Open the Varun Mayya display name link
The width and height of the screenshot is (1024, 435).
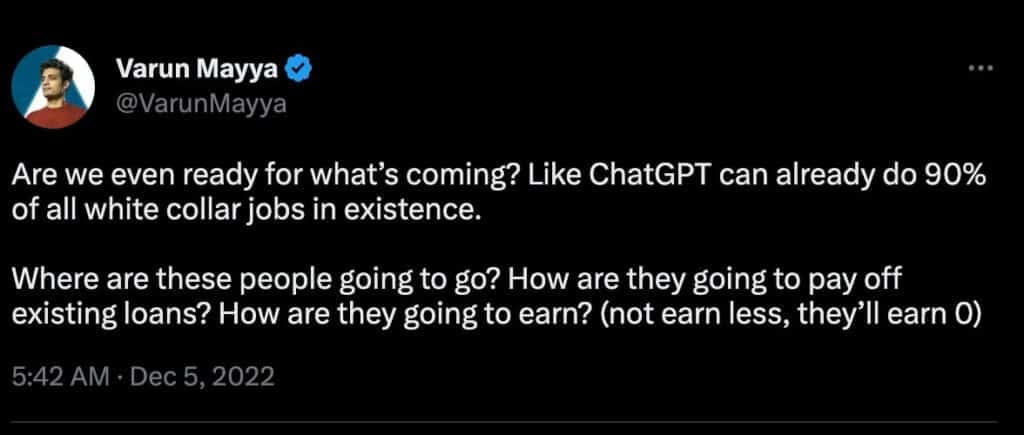[199, 68]
